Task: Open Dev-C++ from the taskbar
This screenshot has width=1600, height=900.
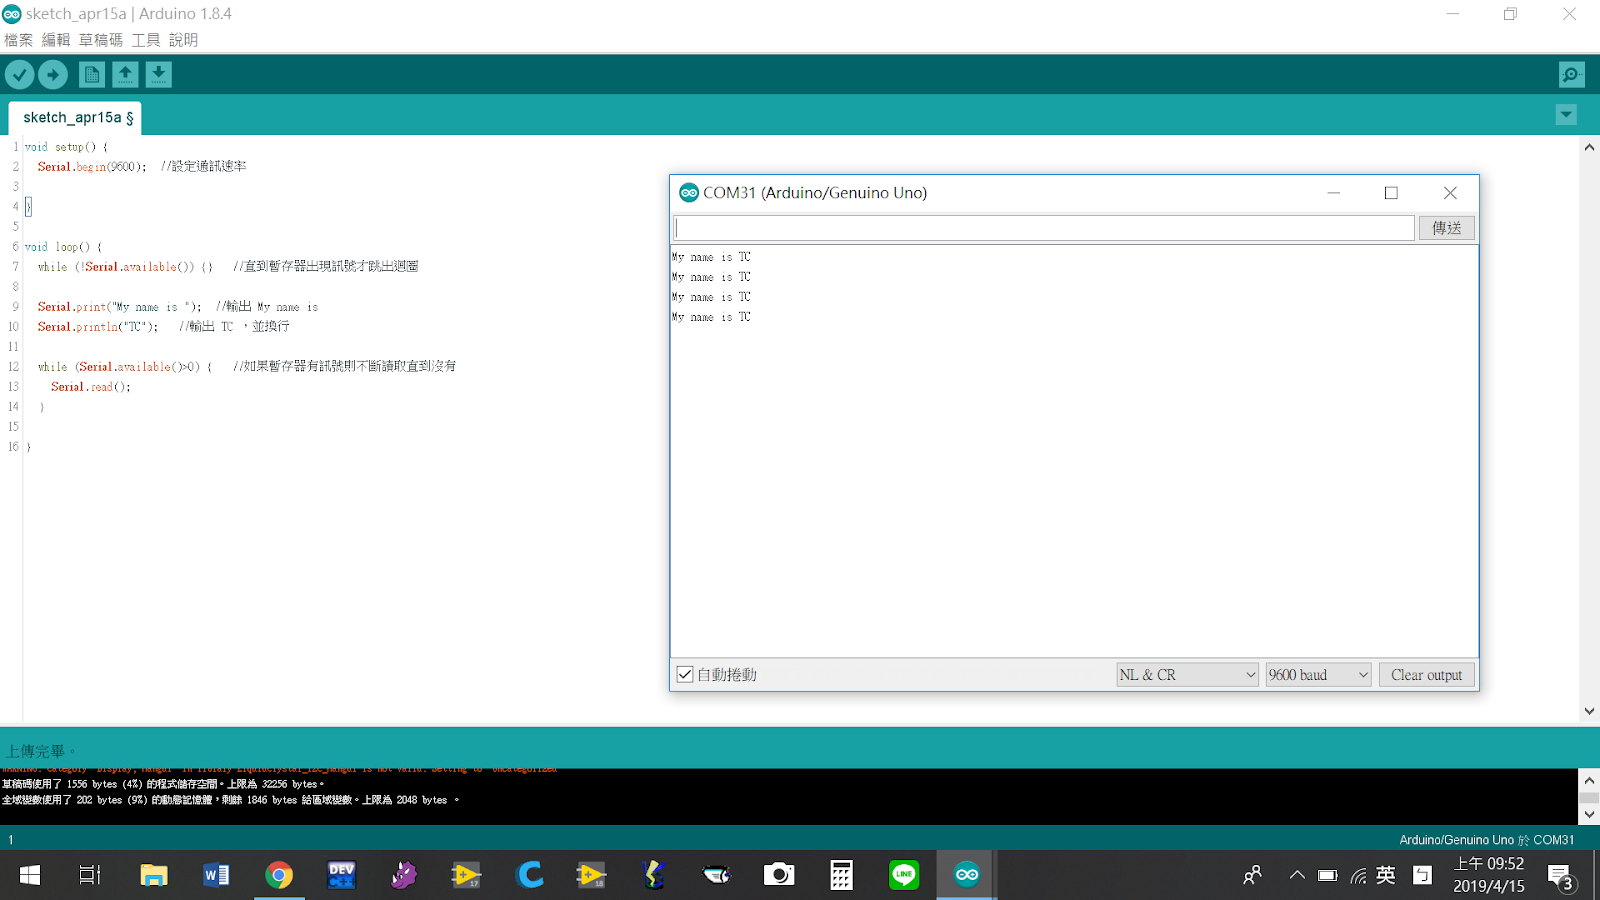Action: [342, 875]
